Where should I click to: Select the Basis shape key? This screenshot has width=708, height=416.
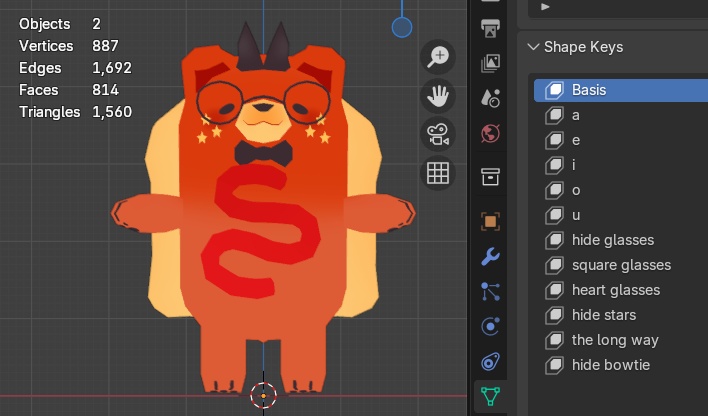pyautogui.click(x=621, y=90)
